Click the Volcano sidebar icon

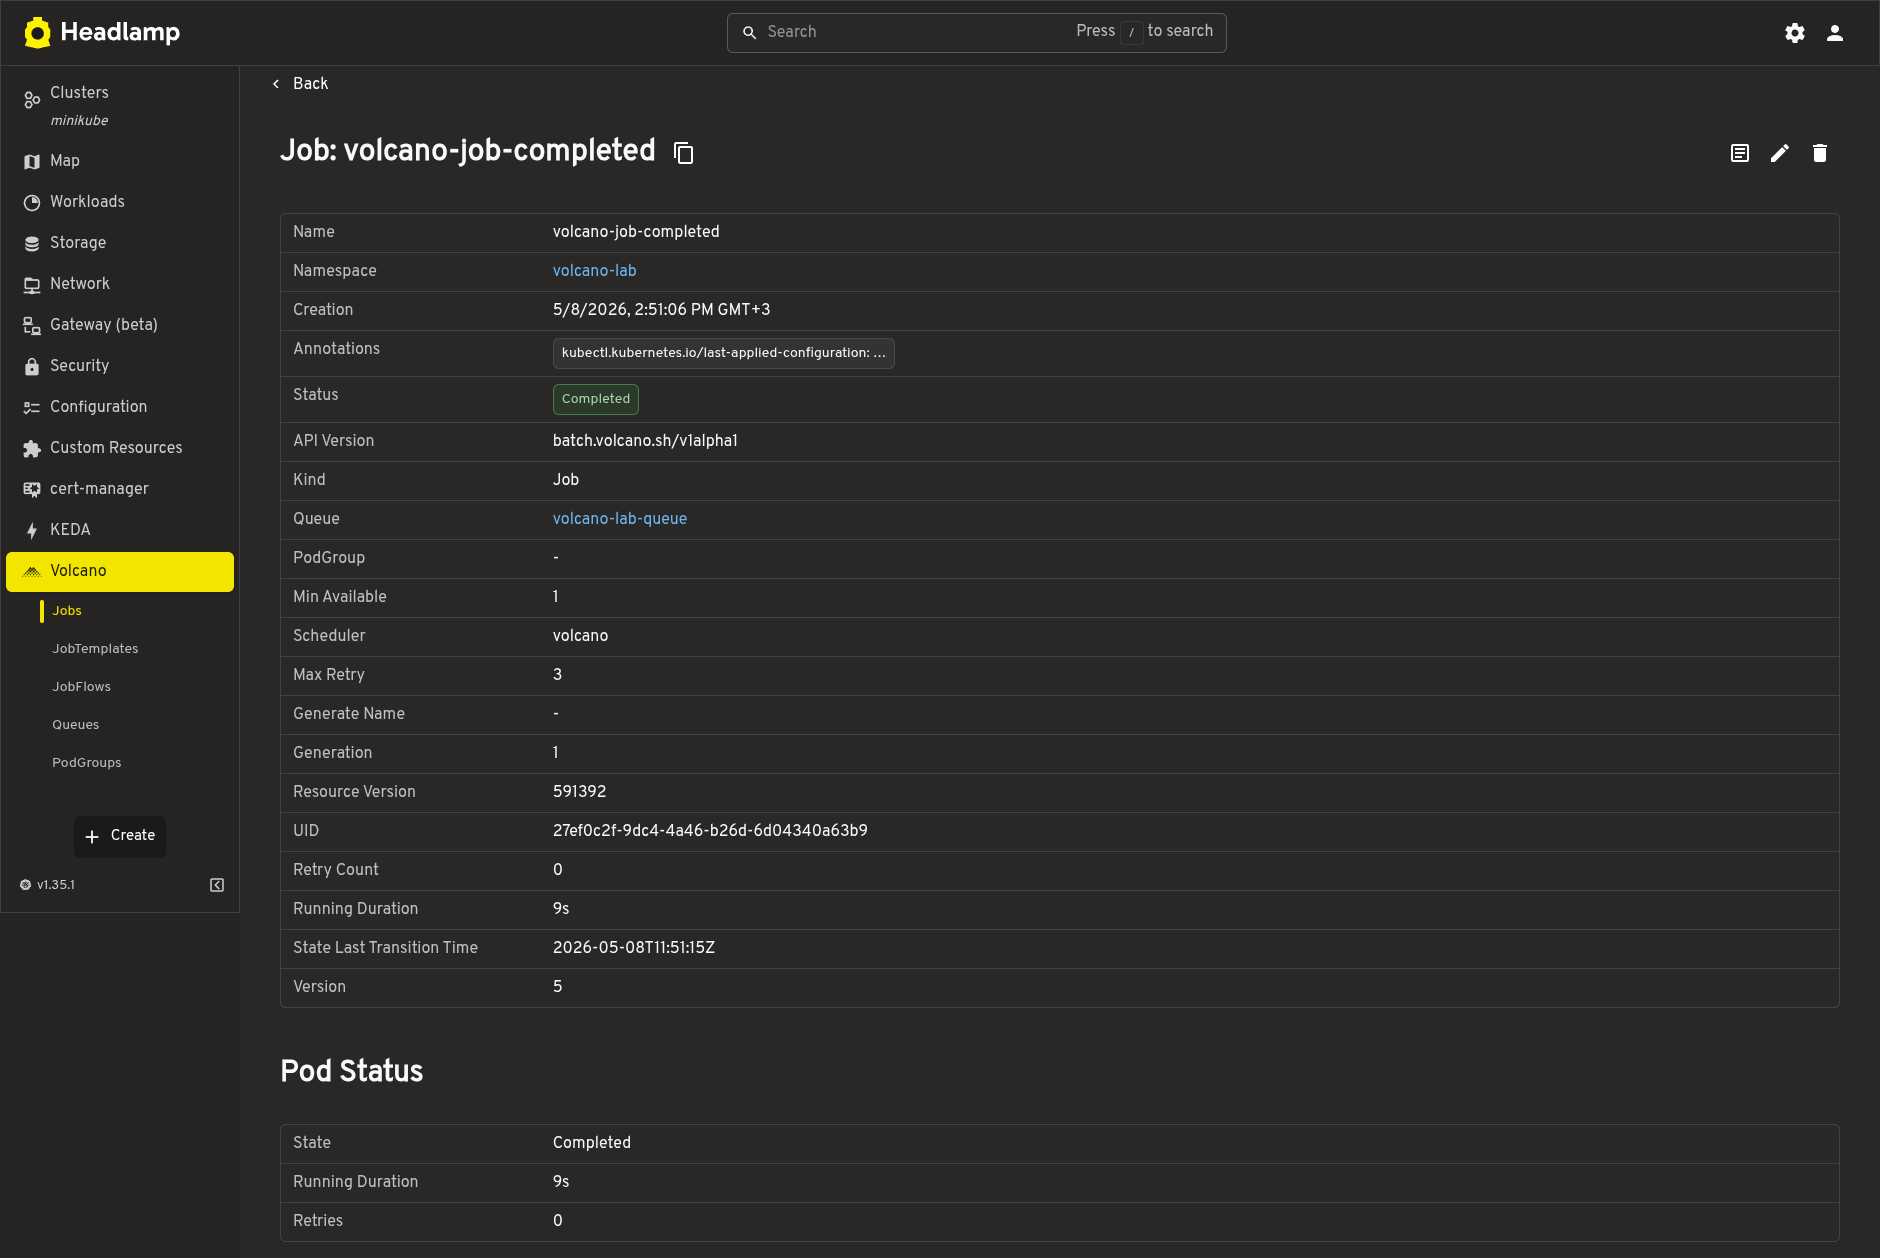pos(32,571)
